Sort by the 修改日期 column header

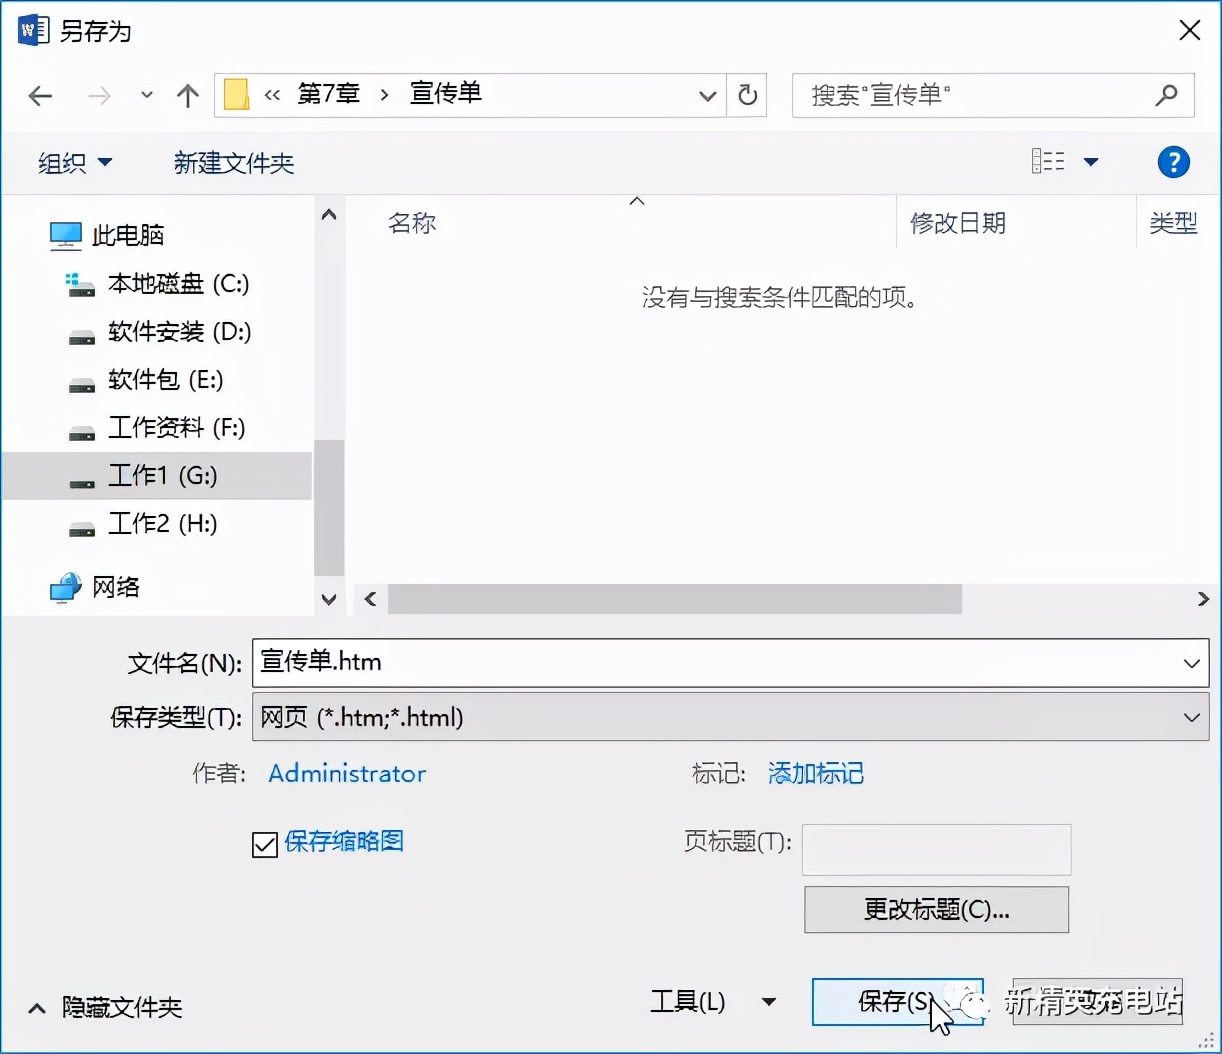(958, 223)
